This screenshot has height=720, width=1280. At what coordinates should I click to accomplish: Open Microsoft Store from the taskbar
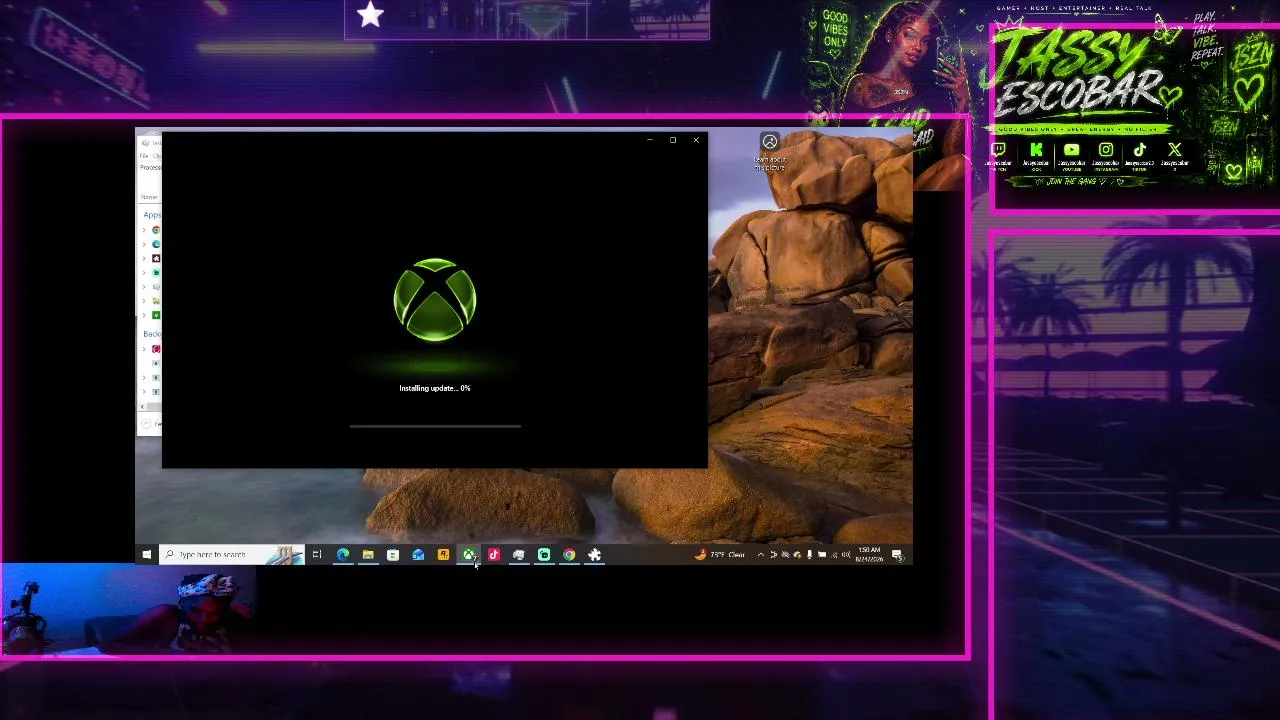click(393, 555)
